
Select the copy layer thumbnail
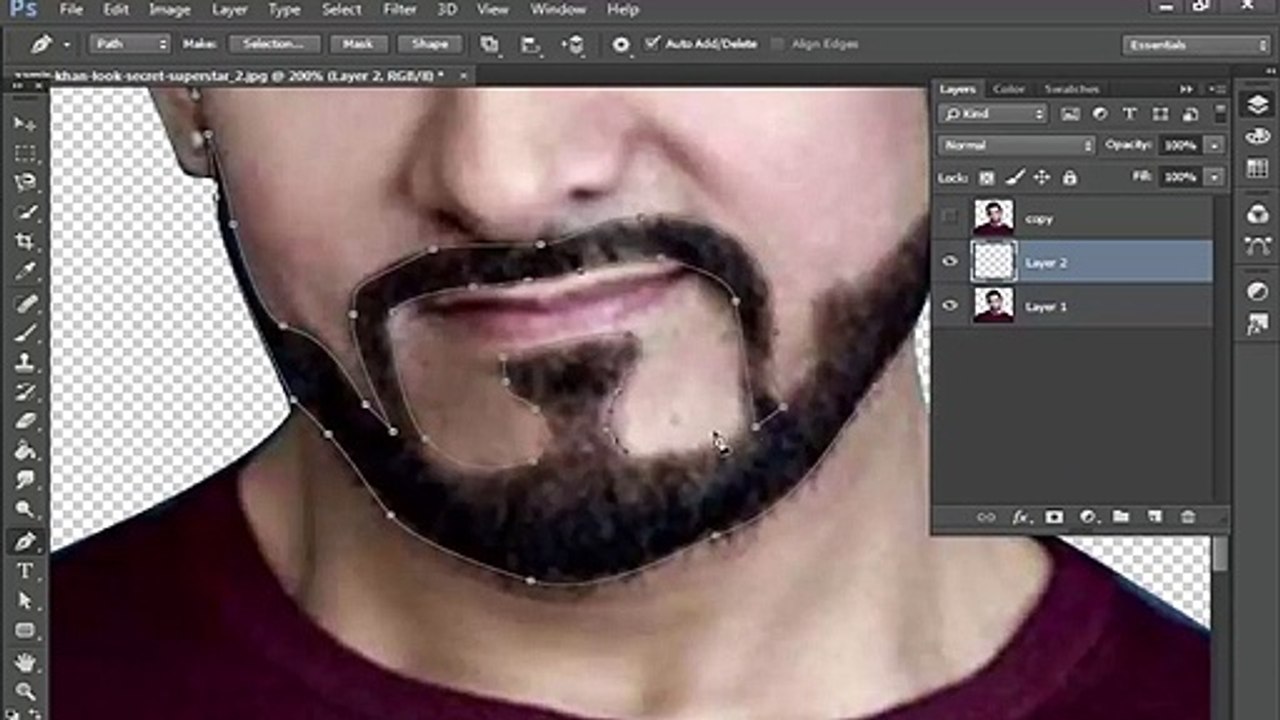[x=993, y=217]
